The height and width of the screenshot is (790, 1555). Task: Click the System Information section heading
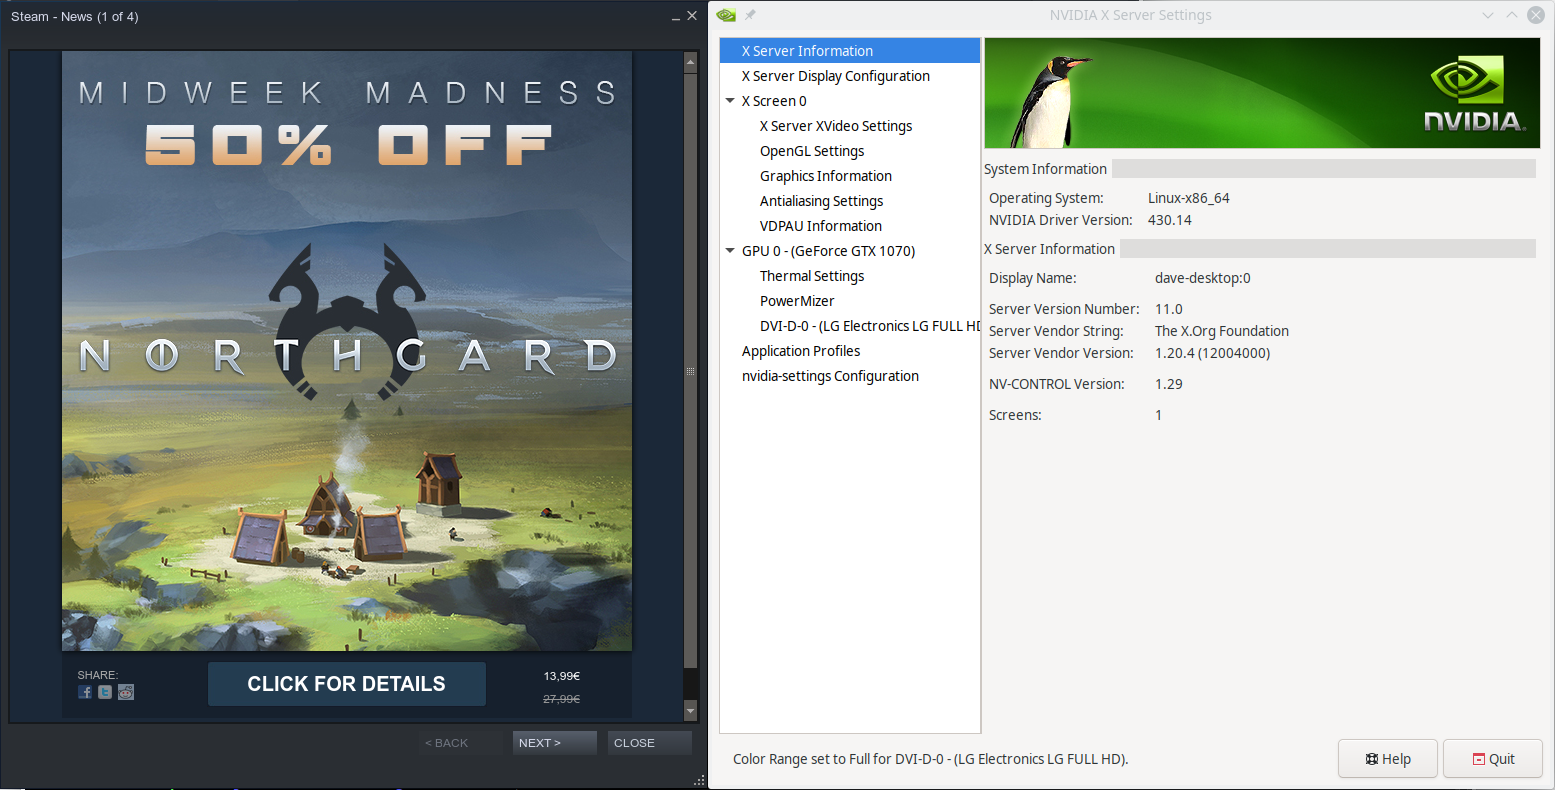click(1046, 169)
